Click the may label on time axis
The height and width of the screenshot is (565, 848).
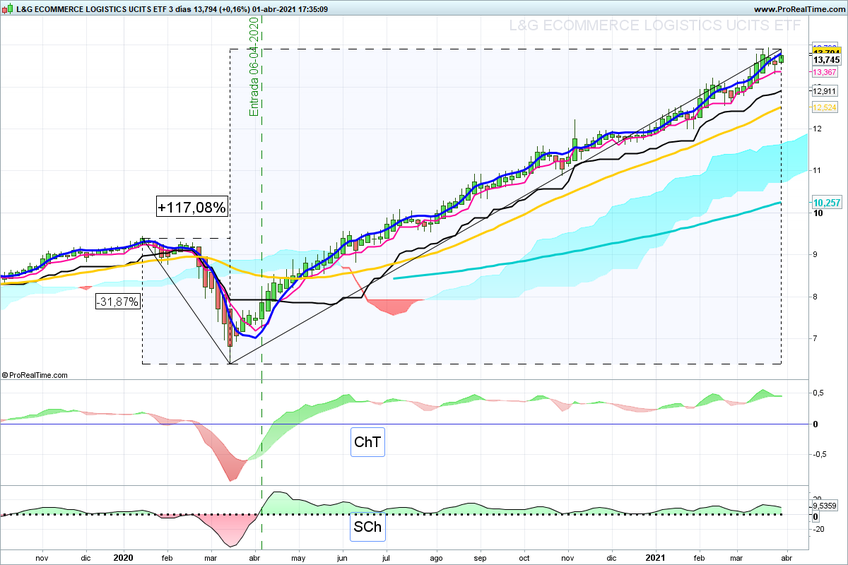point(299,559)
